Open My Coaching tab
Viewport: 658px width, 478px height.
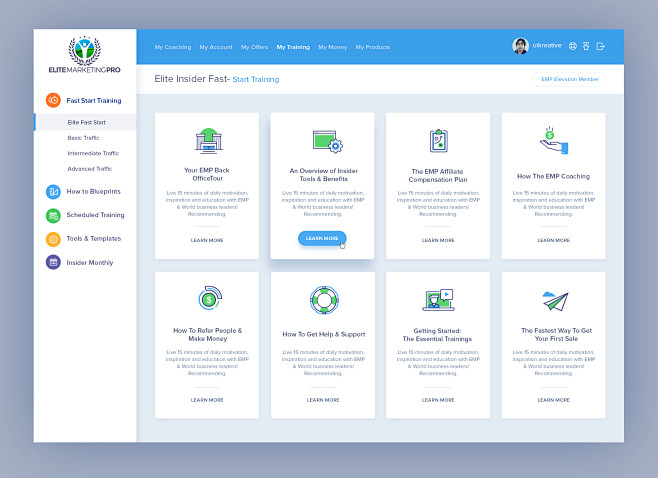[172, 47]
